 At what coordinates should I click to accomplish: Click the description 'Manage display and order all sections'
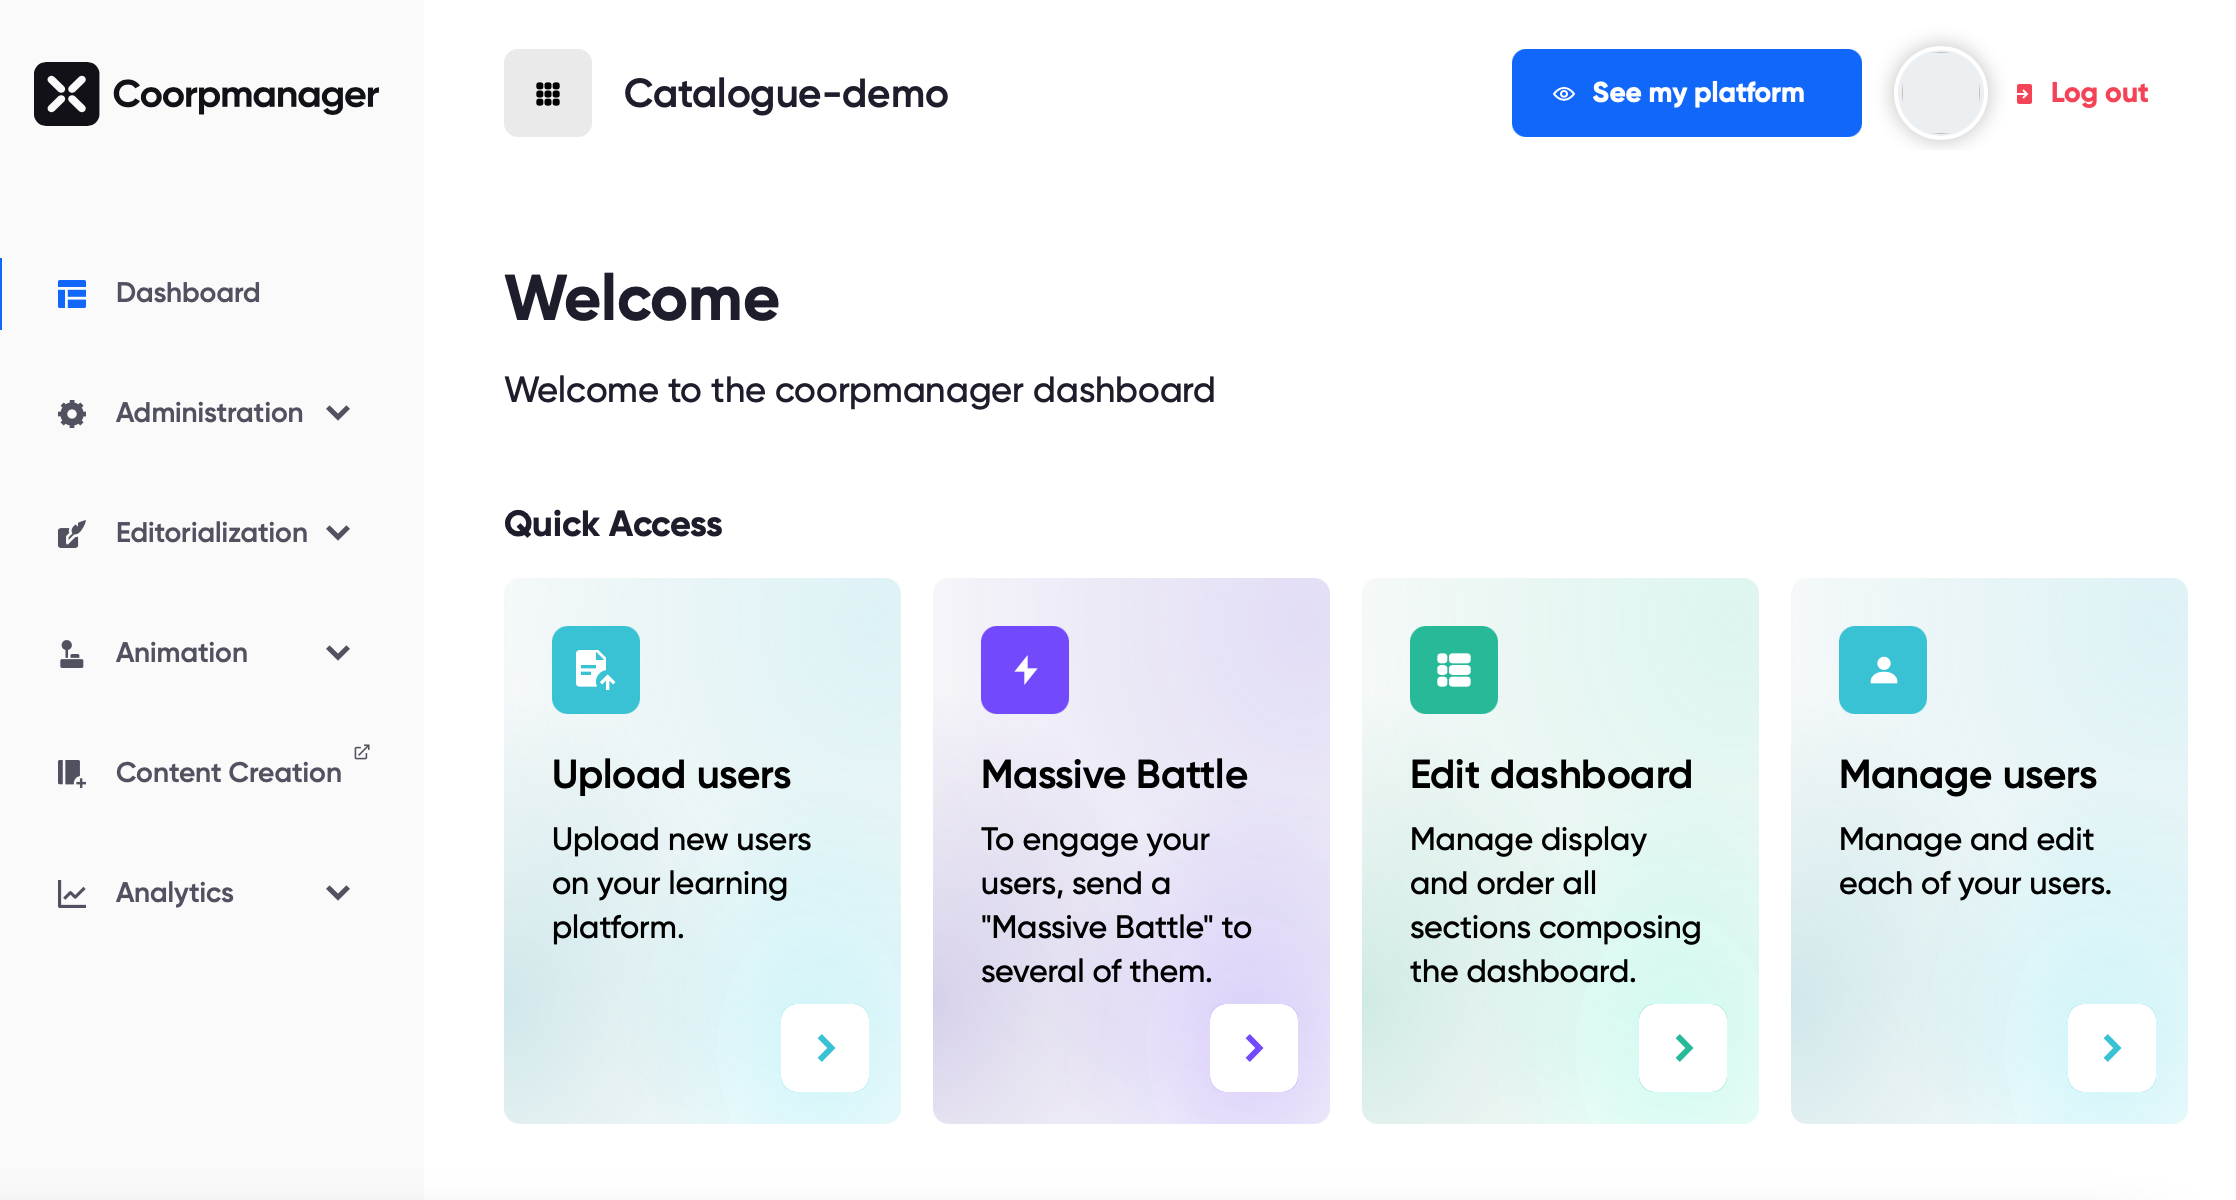pyautogui.click(x=1555, y=905)
